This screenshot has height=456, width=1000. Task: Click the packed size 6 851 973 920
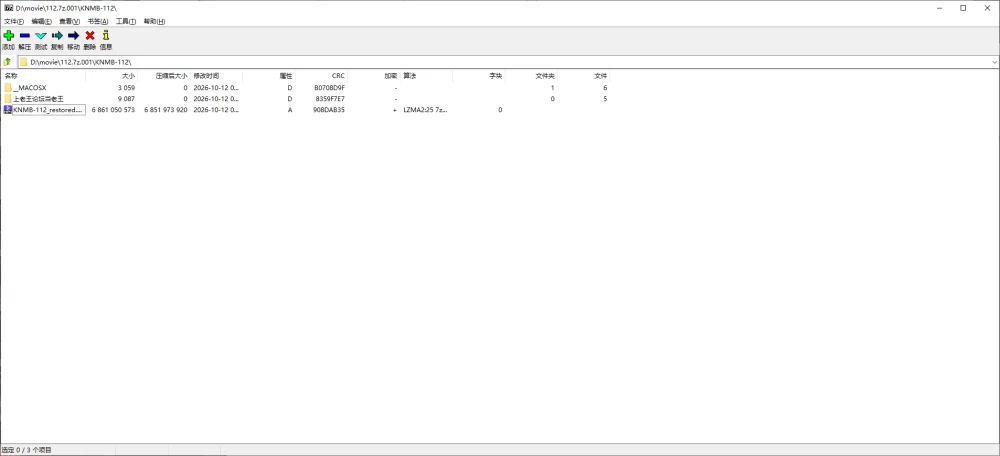(166, 110)
